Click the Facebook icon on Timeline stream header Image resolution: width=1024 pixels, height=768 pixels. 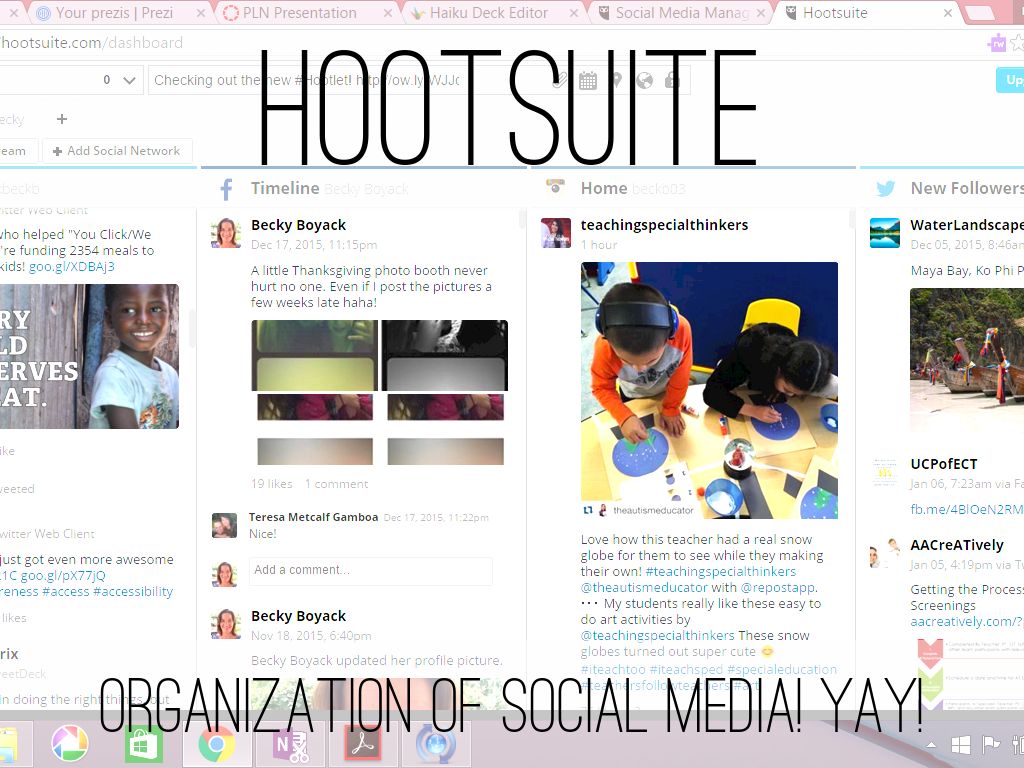227,189
